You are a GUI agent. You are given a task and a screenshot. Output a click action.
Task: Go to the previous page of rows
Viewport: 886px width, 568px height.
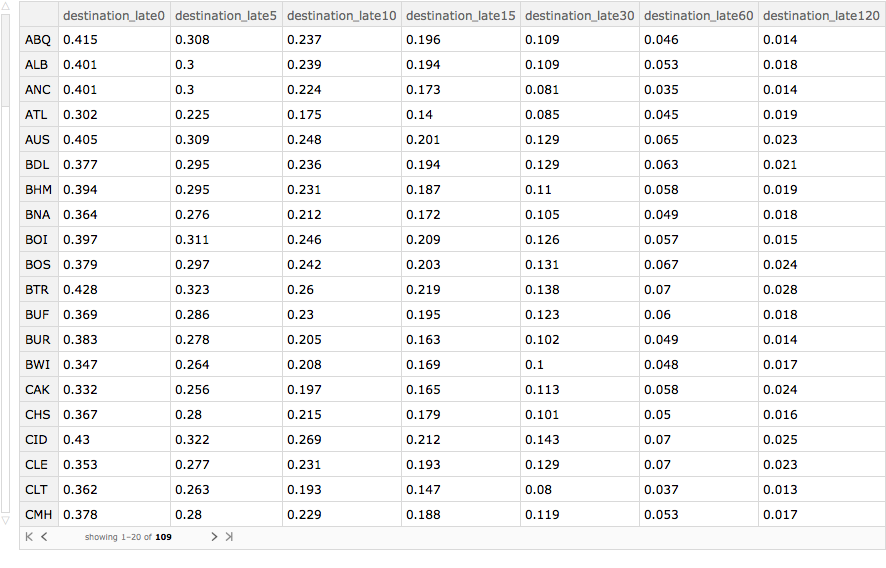point(44,537)
